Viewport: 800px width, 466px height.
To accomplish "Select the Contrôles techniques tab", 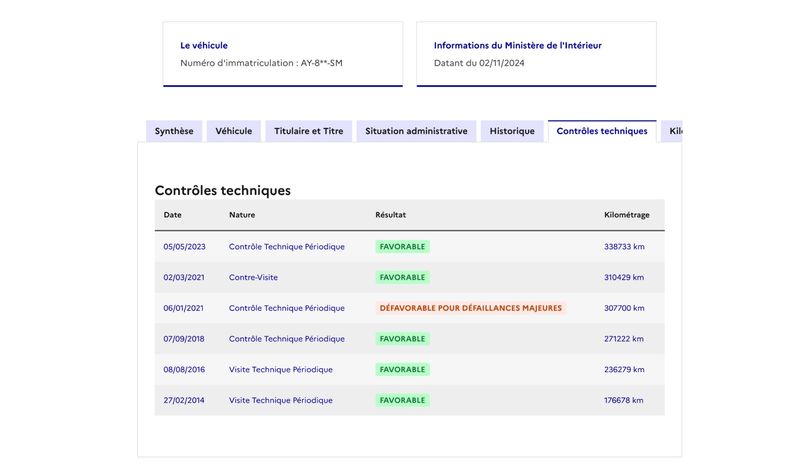I will [x=602, y=131].
